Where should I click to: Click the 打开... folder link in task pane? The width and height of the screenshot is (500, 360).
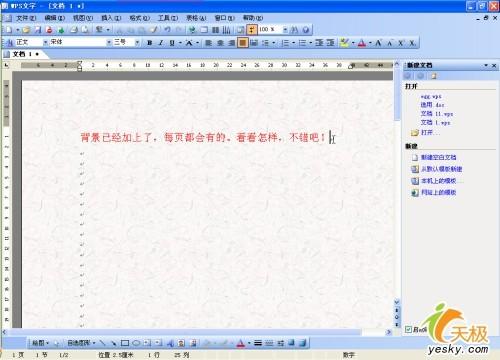[430, 132]
